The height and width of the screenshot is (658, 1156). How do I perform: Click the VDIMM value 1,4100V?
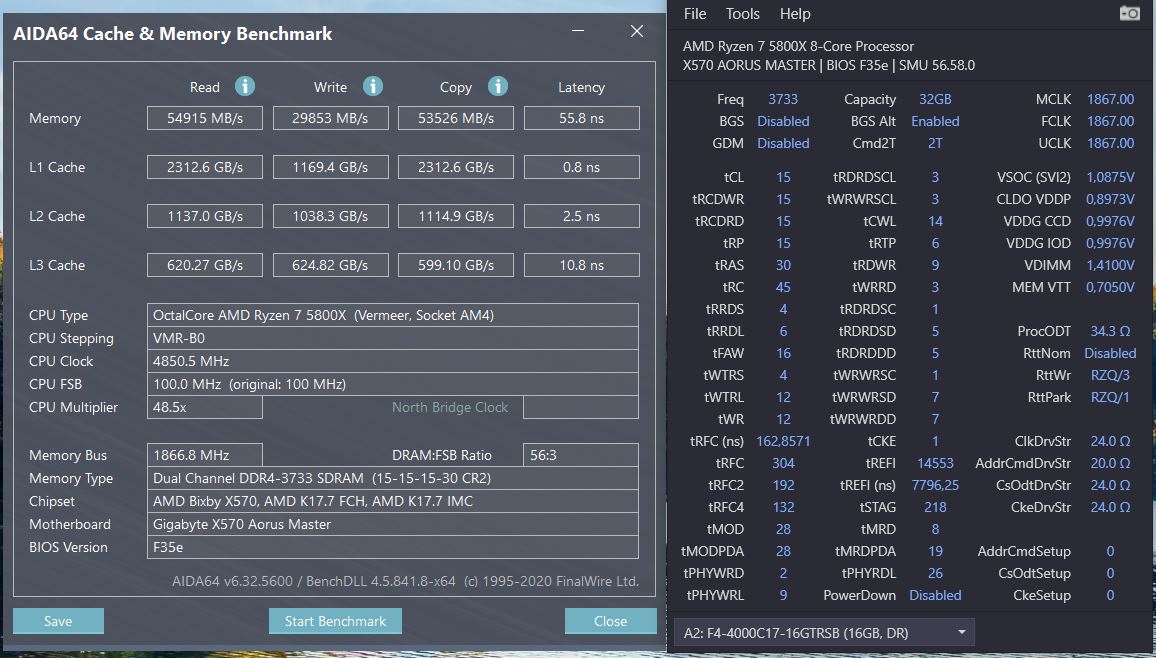[x=1110, y=265]
